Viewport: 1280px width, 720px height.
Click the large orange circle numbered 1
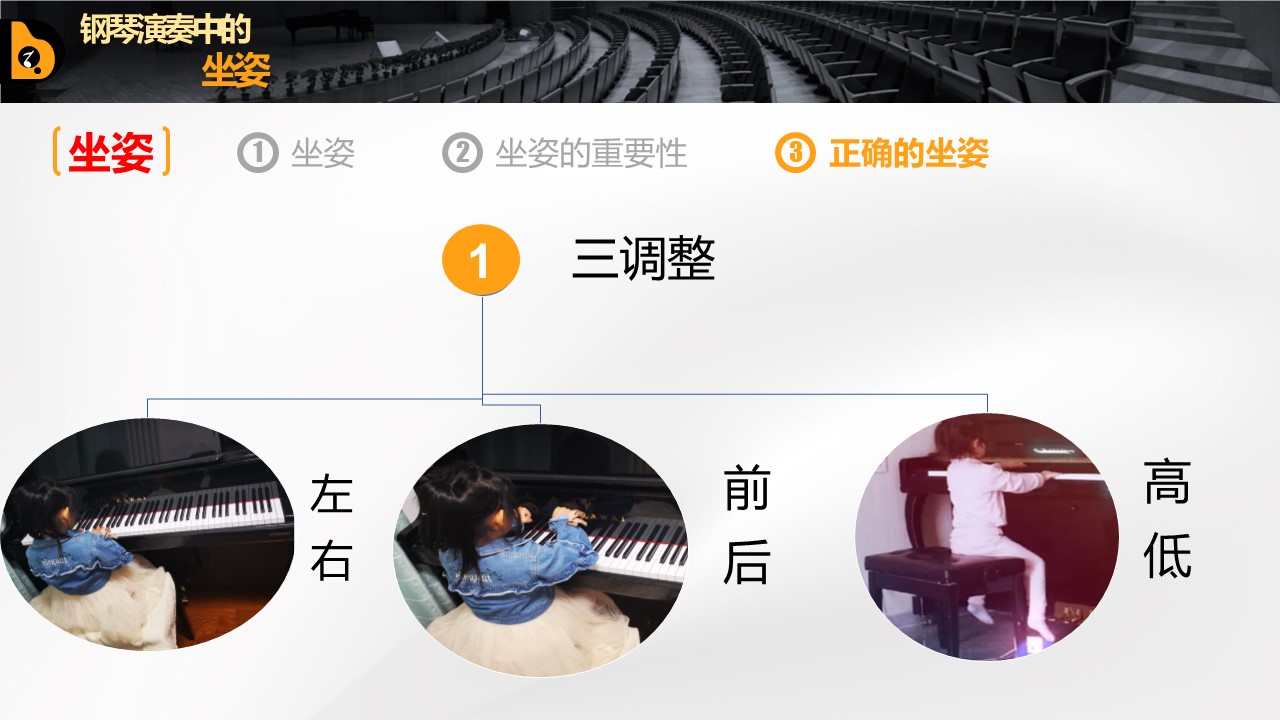point(481,260)
